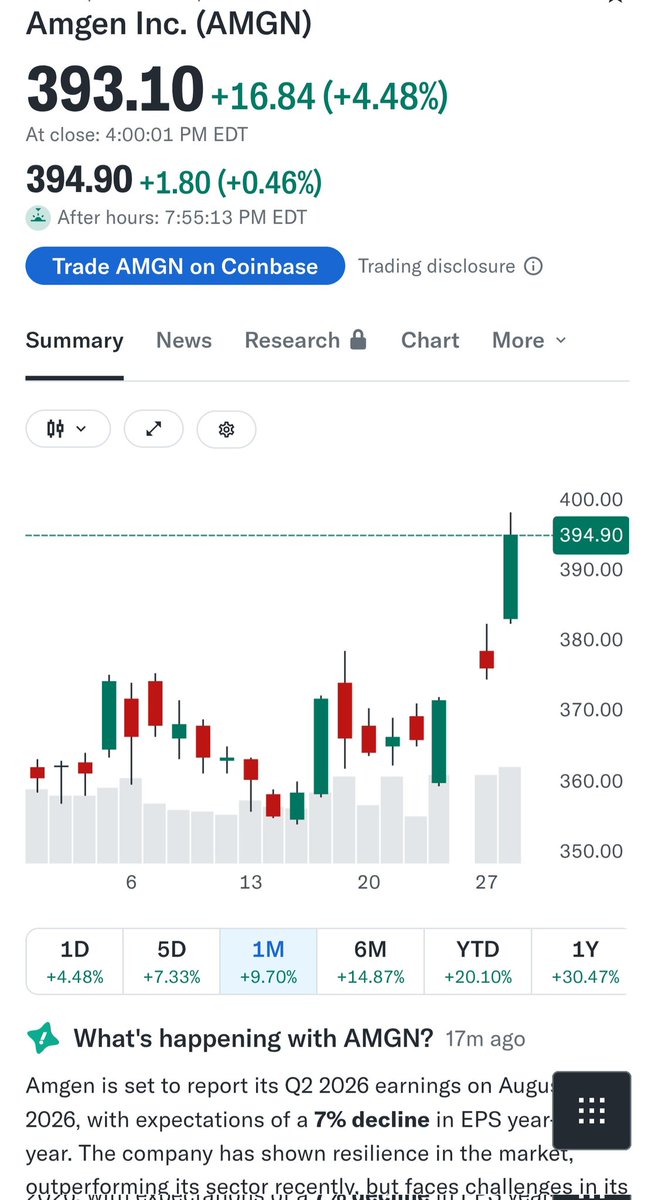Click the Research lock icon
Viewport: 655px width, 1200px height.
(x=358, y=340)
